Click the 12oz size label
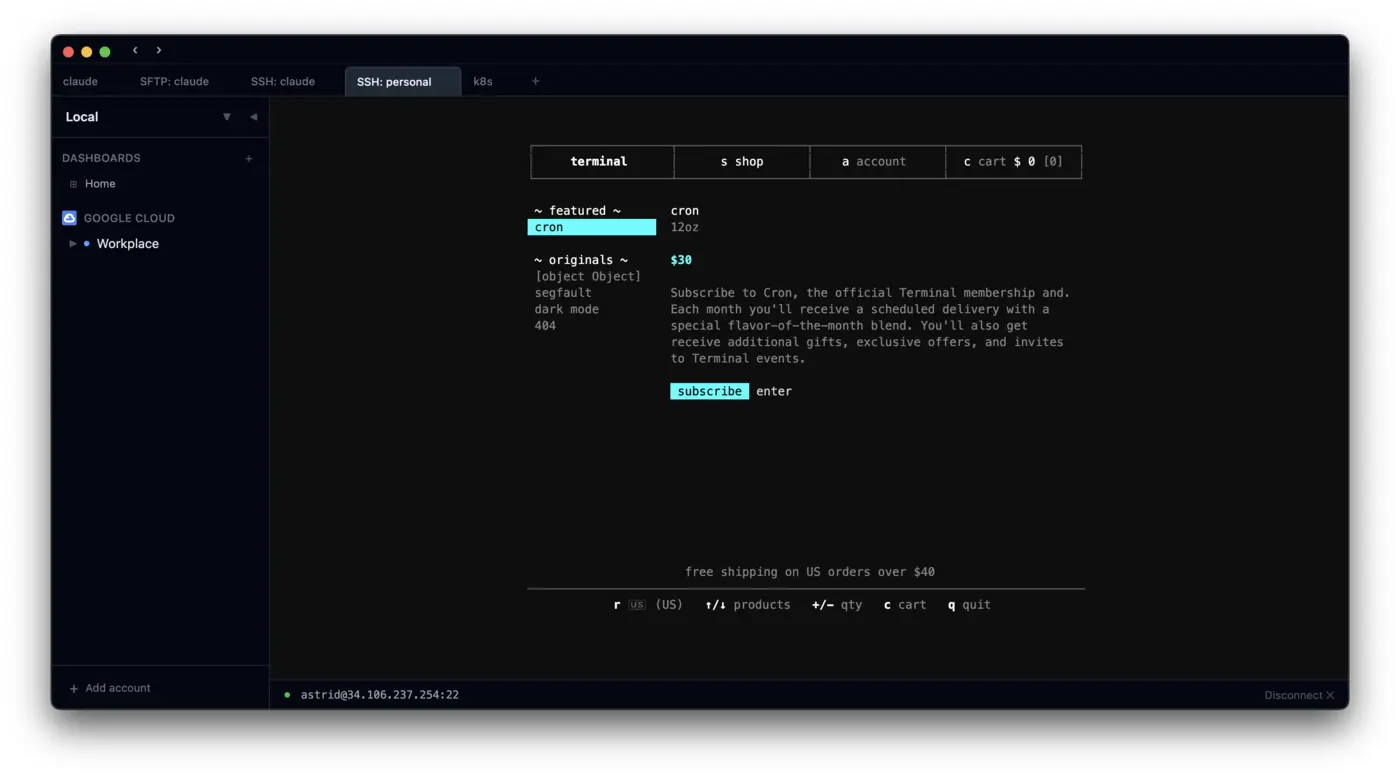Viewport: 1400px width, 777px height. tap(685, 227)
